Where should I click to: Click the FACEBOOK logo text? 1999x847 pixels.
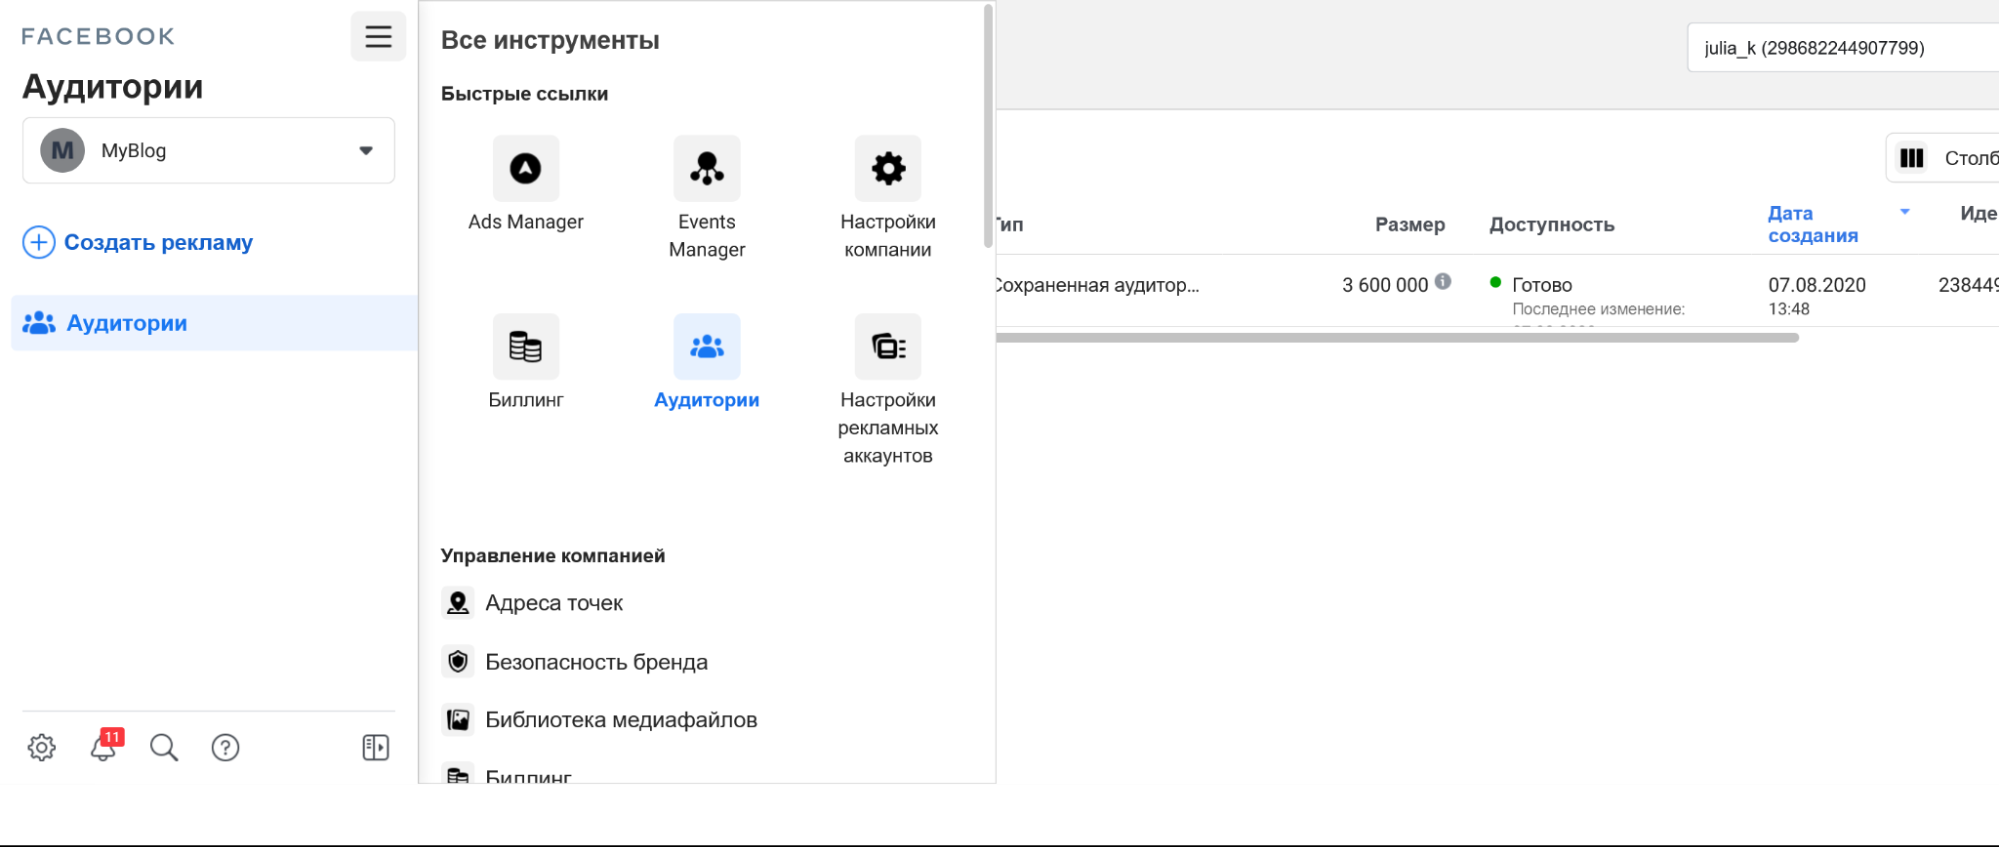(98, 37)
